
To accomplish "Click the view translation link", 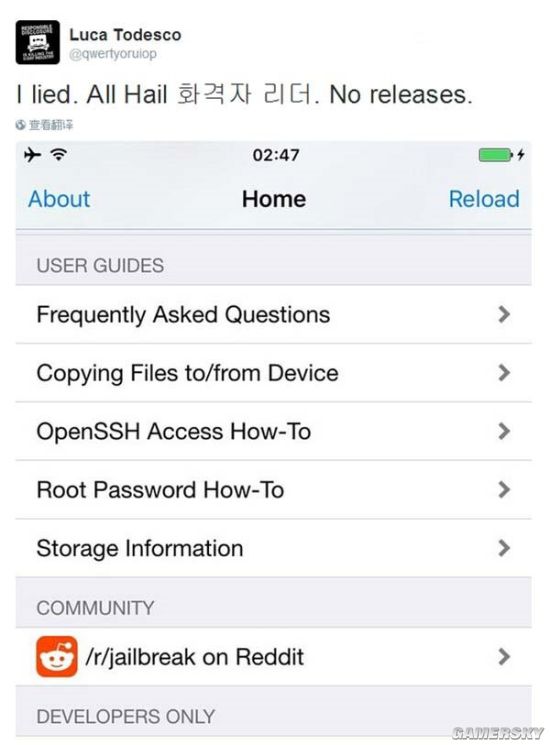I will [x=51, y=125].
